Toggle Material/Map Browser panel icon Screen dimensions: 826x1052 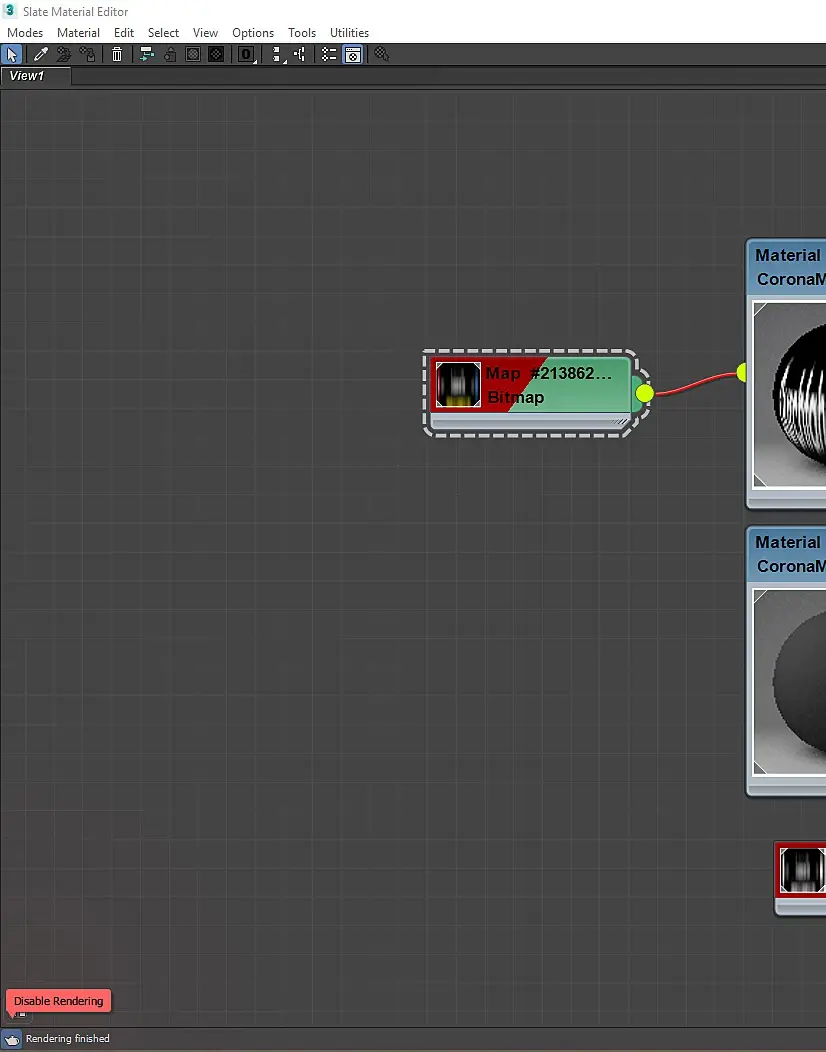tap(329, 54)
